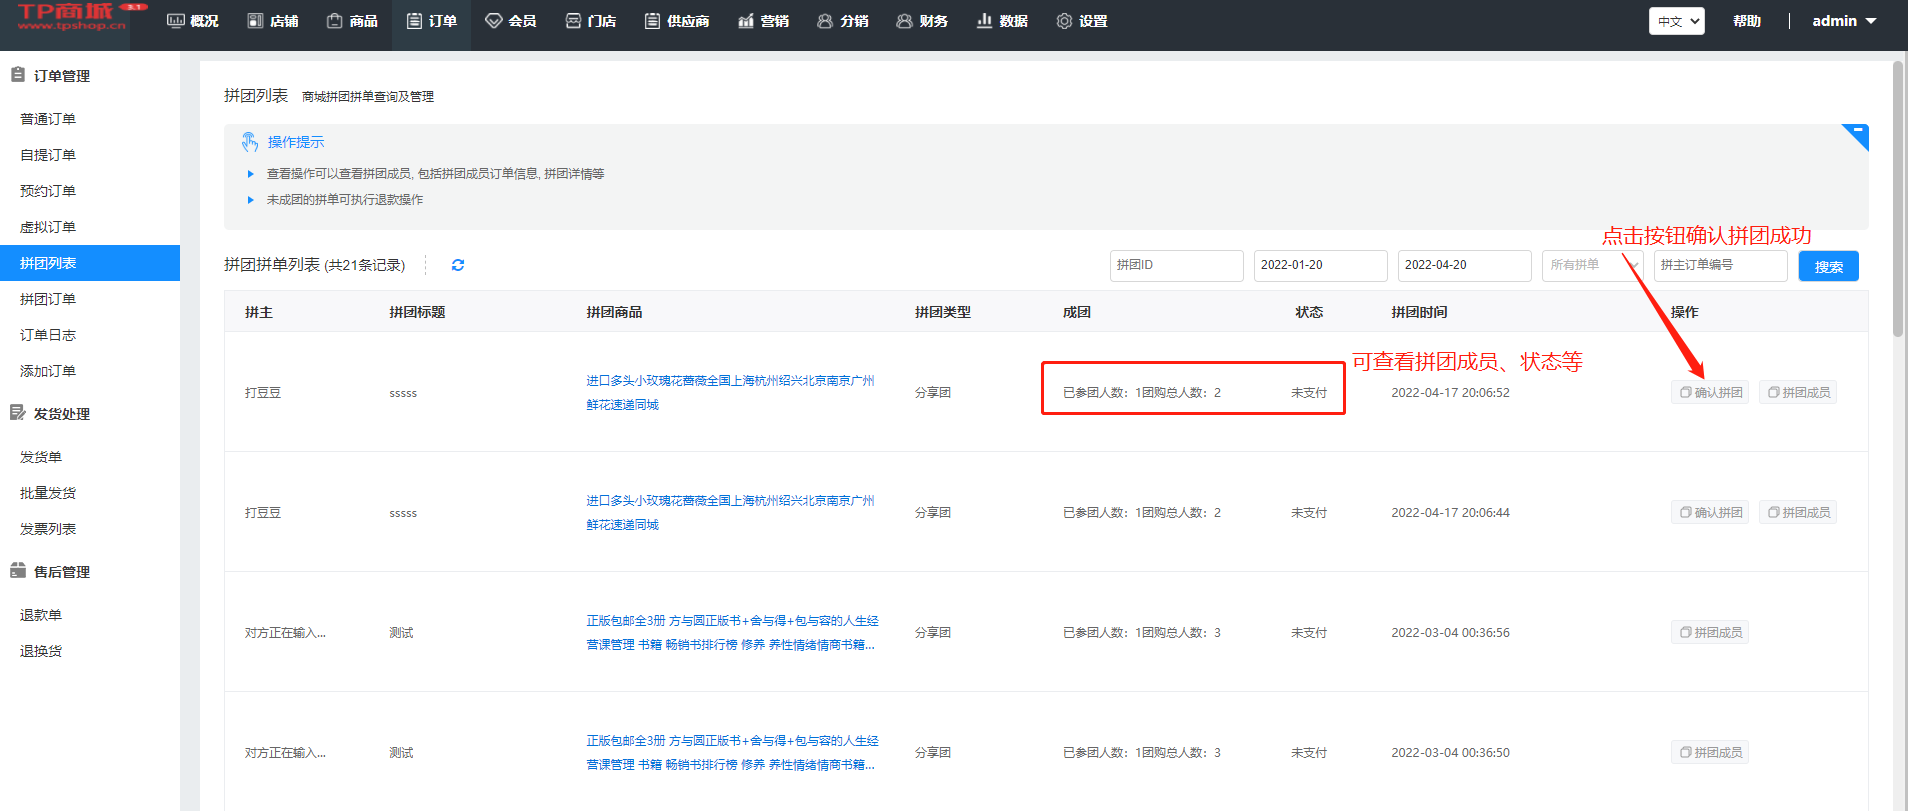Select 拼团订单 in the left sidebar
1908x811 pixels.
(x=48, y=299)
